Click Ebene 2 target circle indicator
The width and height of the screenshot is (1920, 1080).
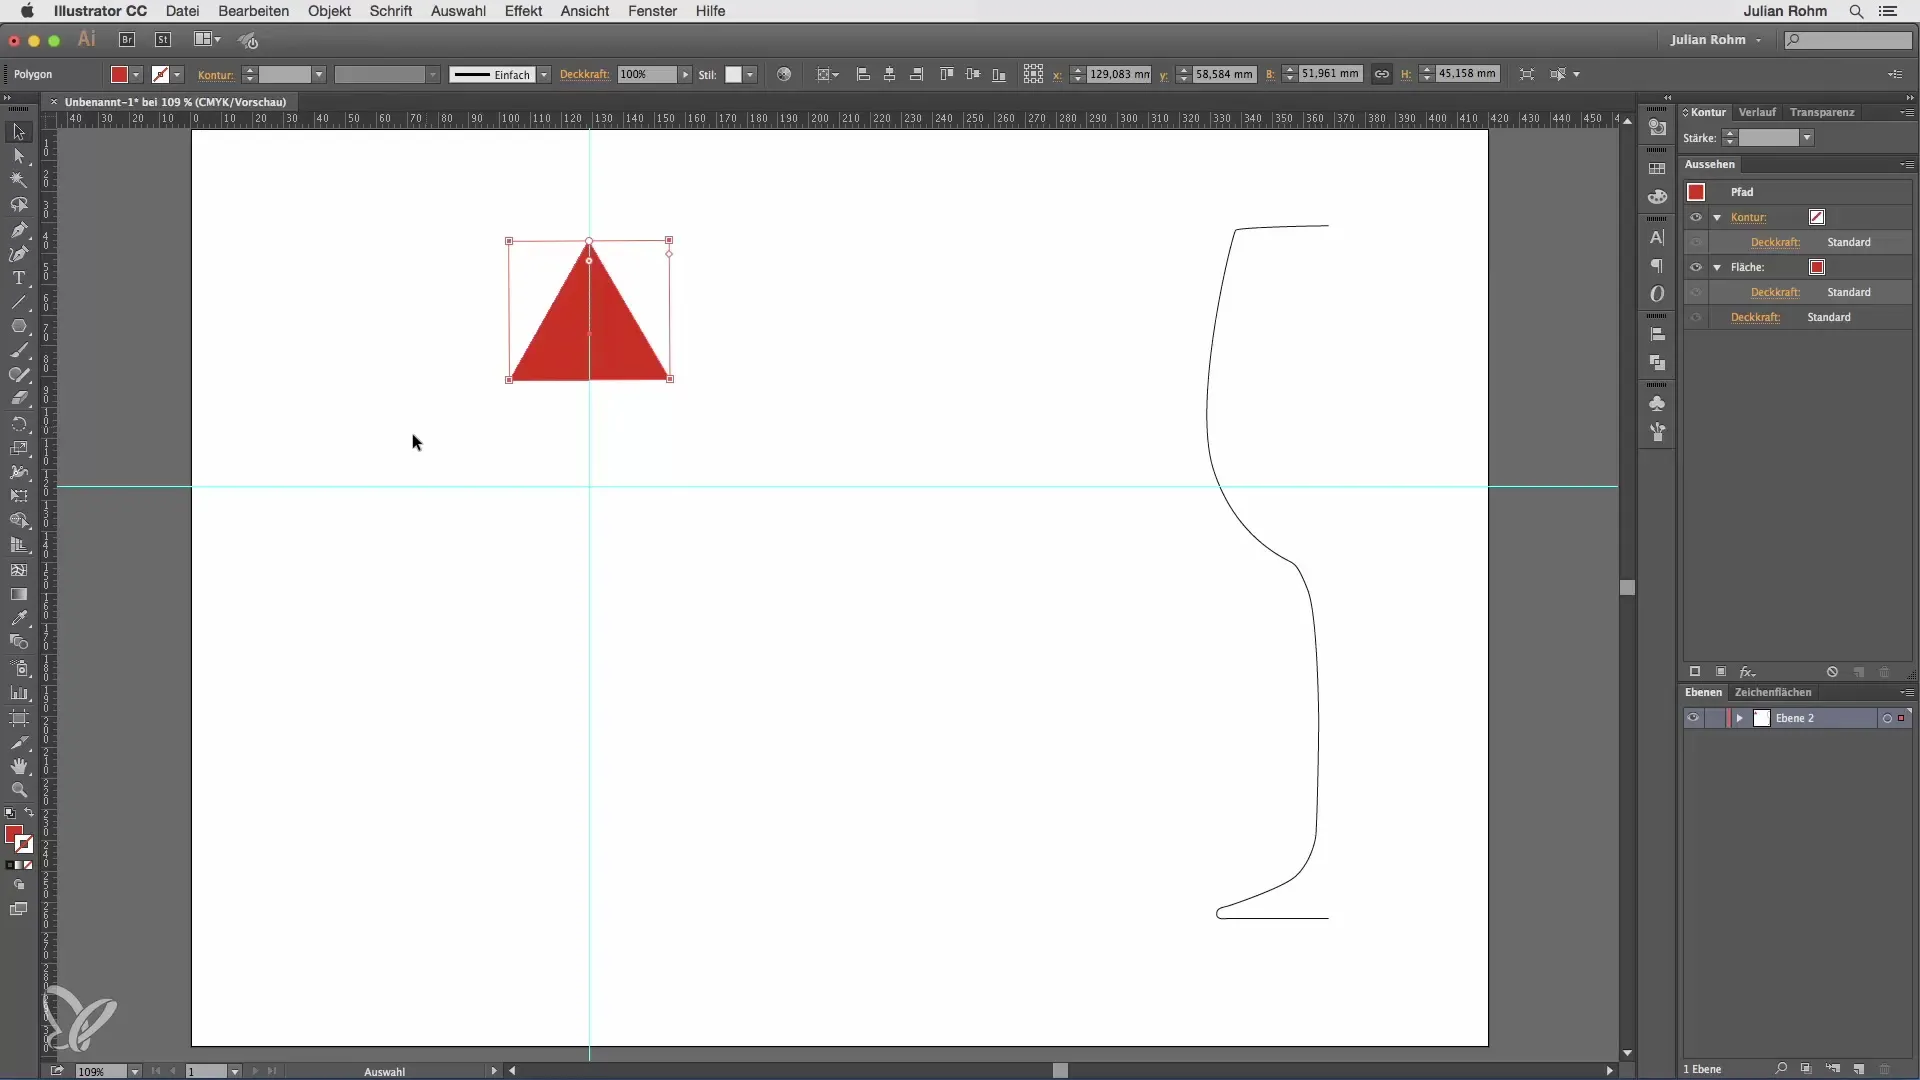(x=1887, y=718)
